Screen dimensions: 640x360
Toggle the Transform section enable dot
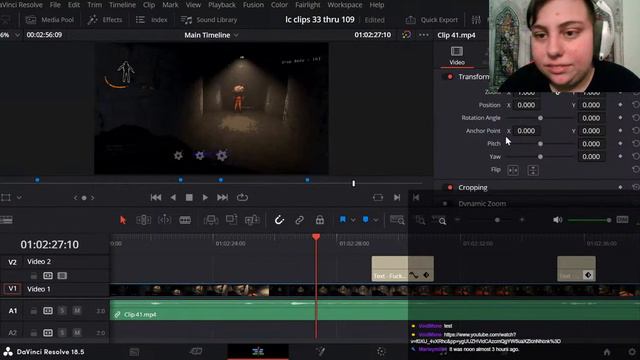(450, 77)
